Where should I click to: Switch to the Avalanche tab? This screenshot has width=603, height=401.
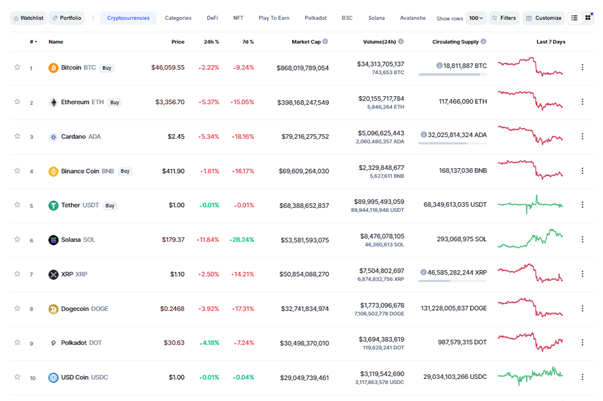pyautogui.click(x=413, y=18)
